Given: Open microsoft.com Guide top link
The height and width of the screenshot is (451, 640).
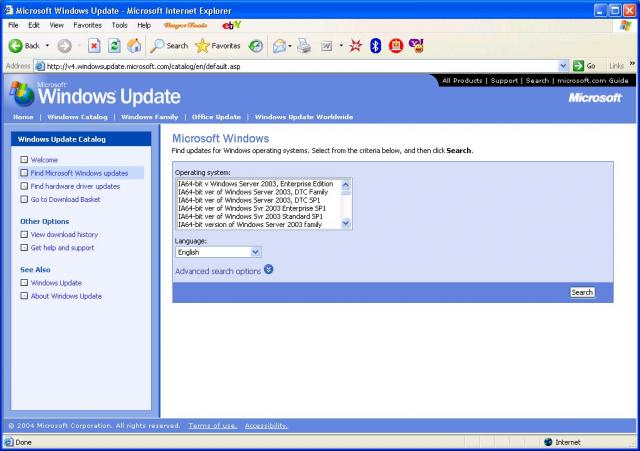Looking at the screenshot, I should (593, 80).
